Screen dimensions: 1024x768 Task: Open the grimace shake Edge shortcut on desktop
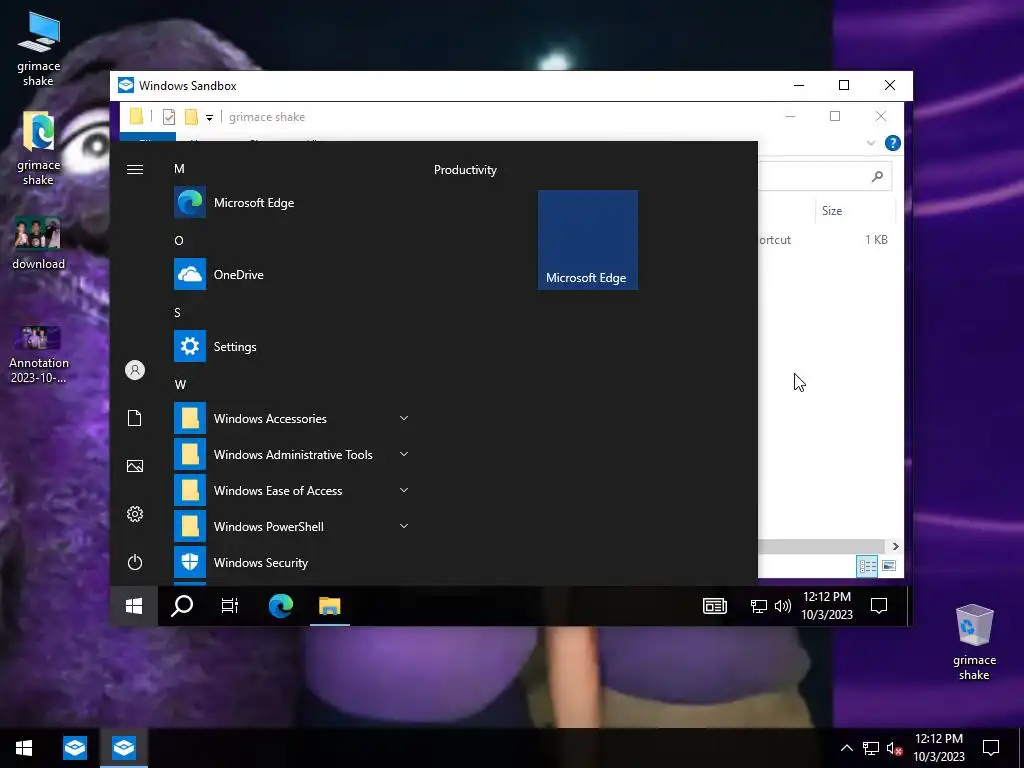[39, 148]
